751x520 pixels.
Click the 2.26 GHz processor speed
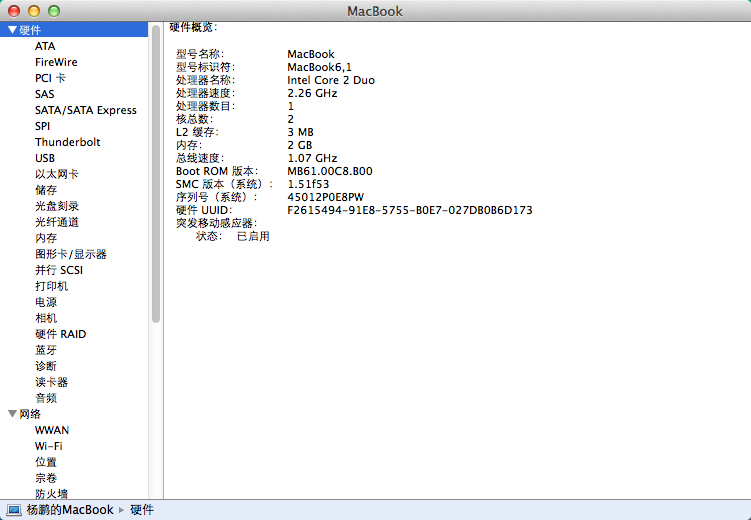click(x=312, y=93)
